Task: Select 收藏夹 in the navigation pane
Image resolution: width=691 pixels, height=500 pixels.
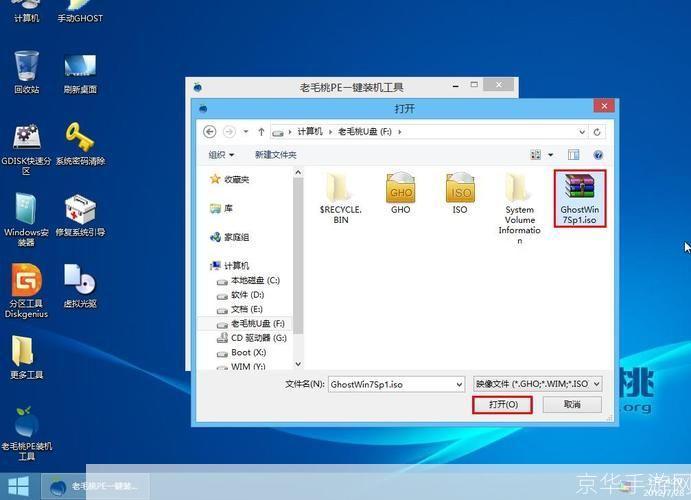Action: click(230, 179)
